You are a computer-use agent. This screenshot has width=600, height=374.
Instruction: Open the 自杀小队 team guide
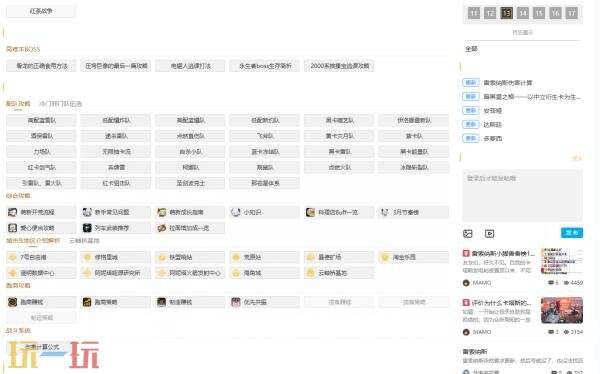point(191,152)
